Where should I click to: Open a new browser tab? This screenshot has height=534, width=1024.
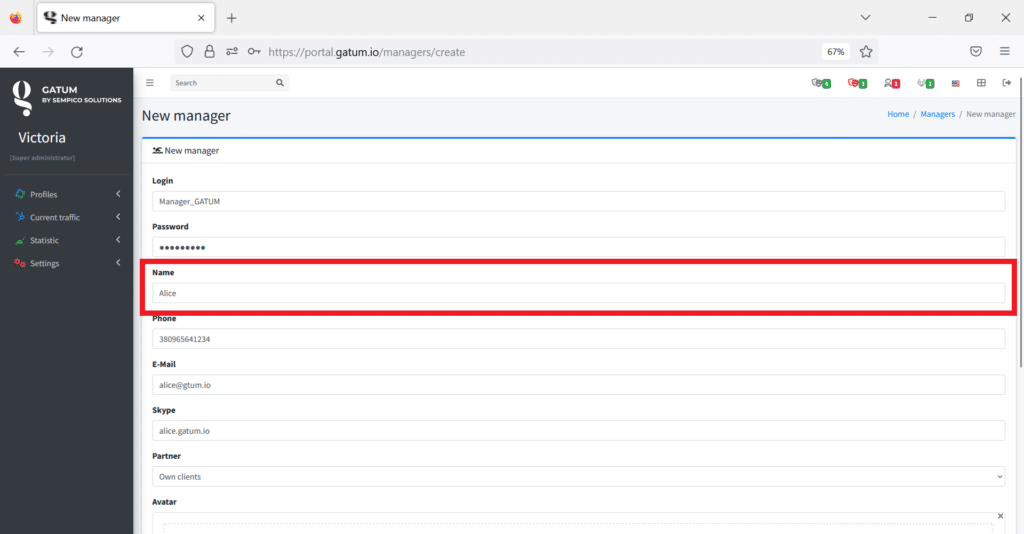[x=232, y=18]
